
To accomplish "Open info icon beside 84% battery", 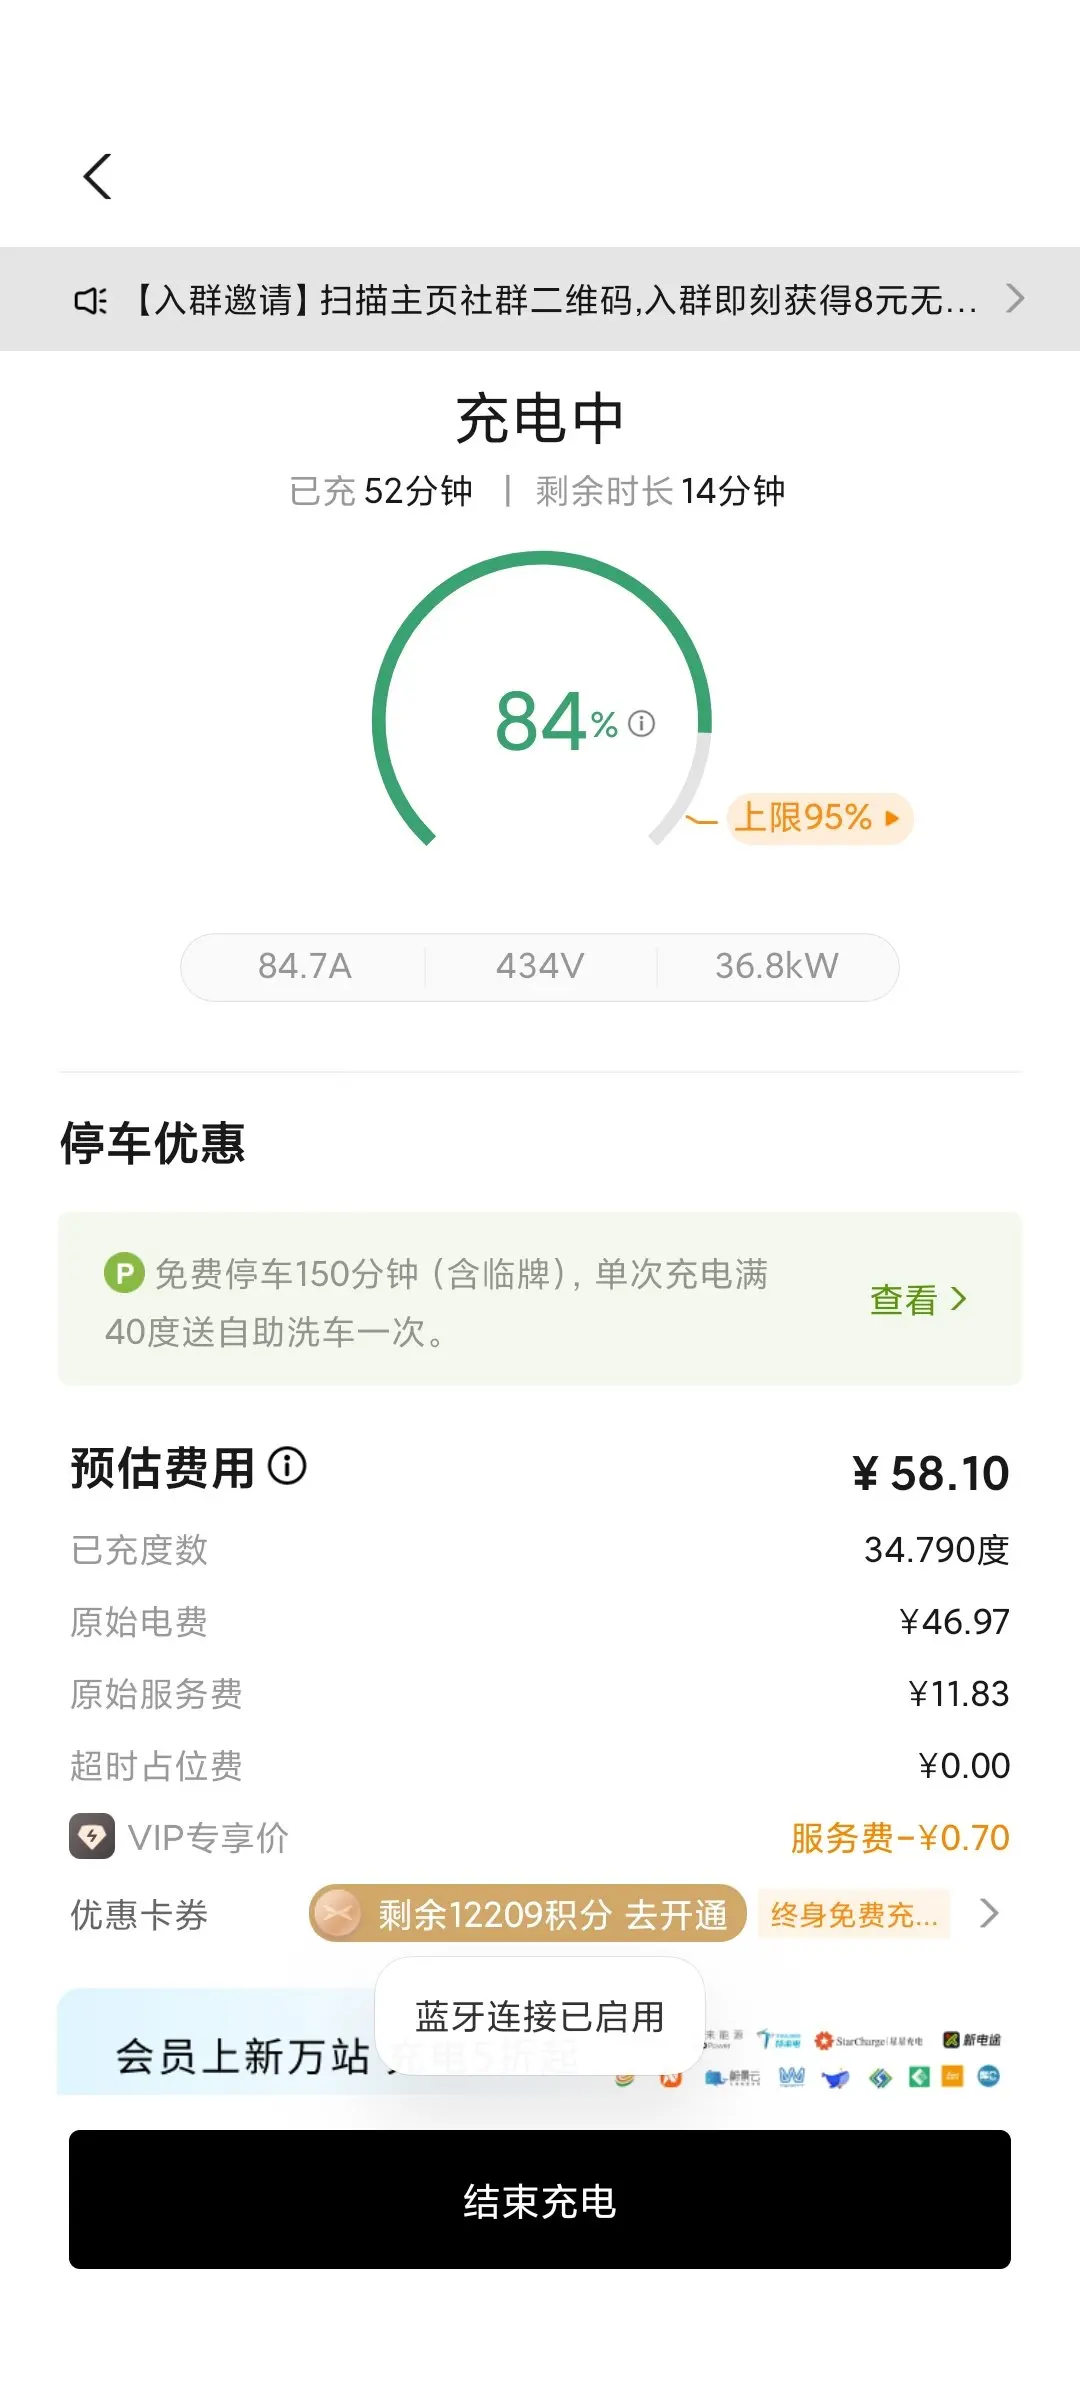I will [641, 723].
